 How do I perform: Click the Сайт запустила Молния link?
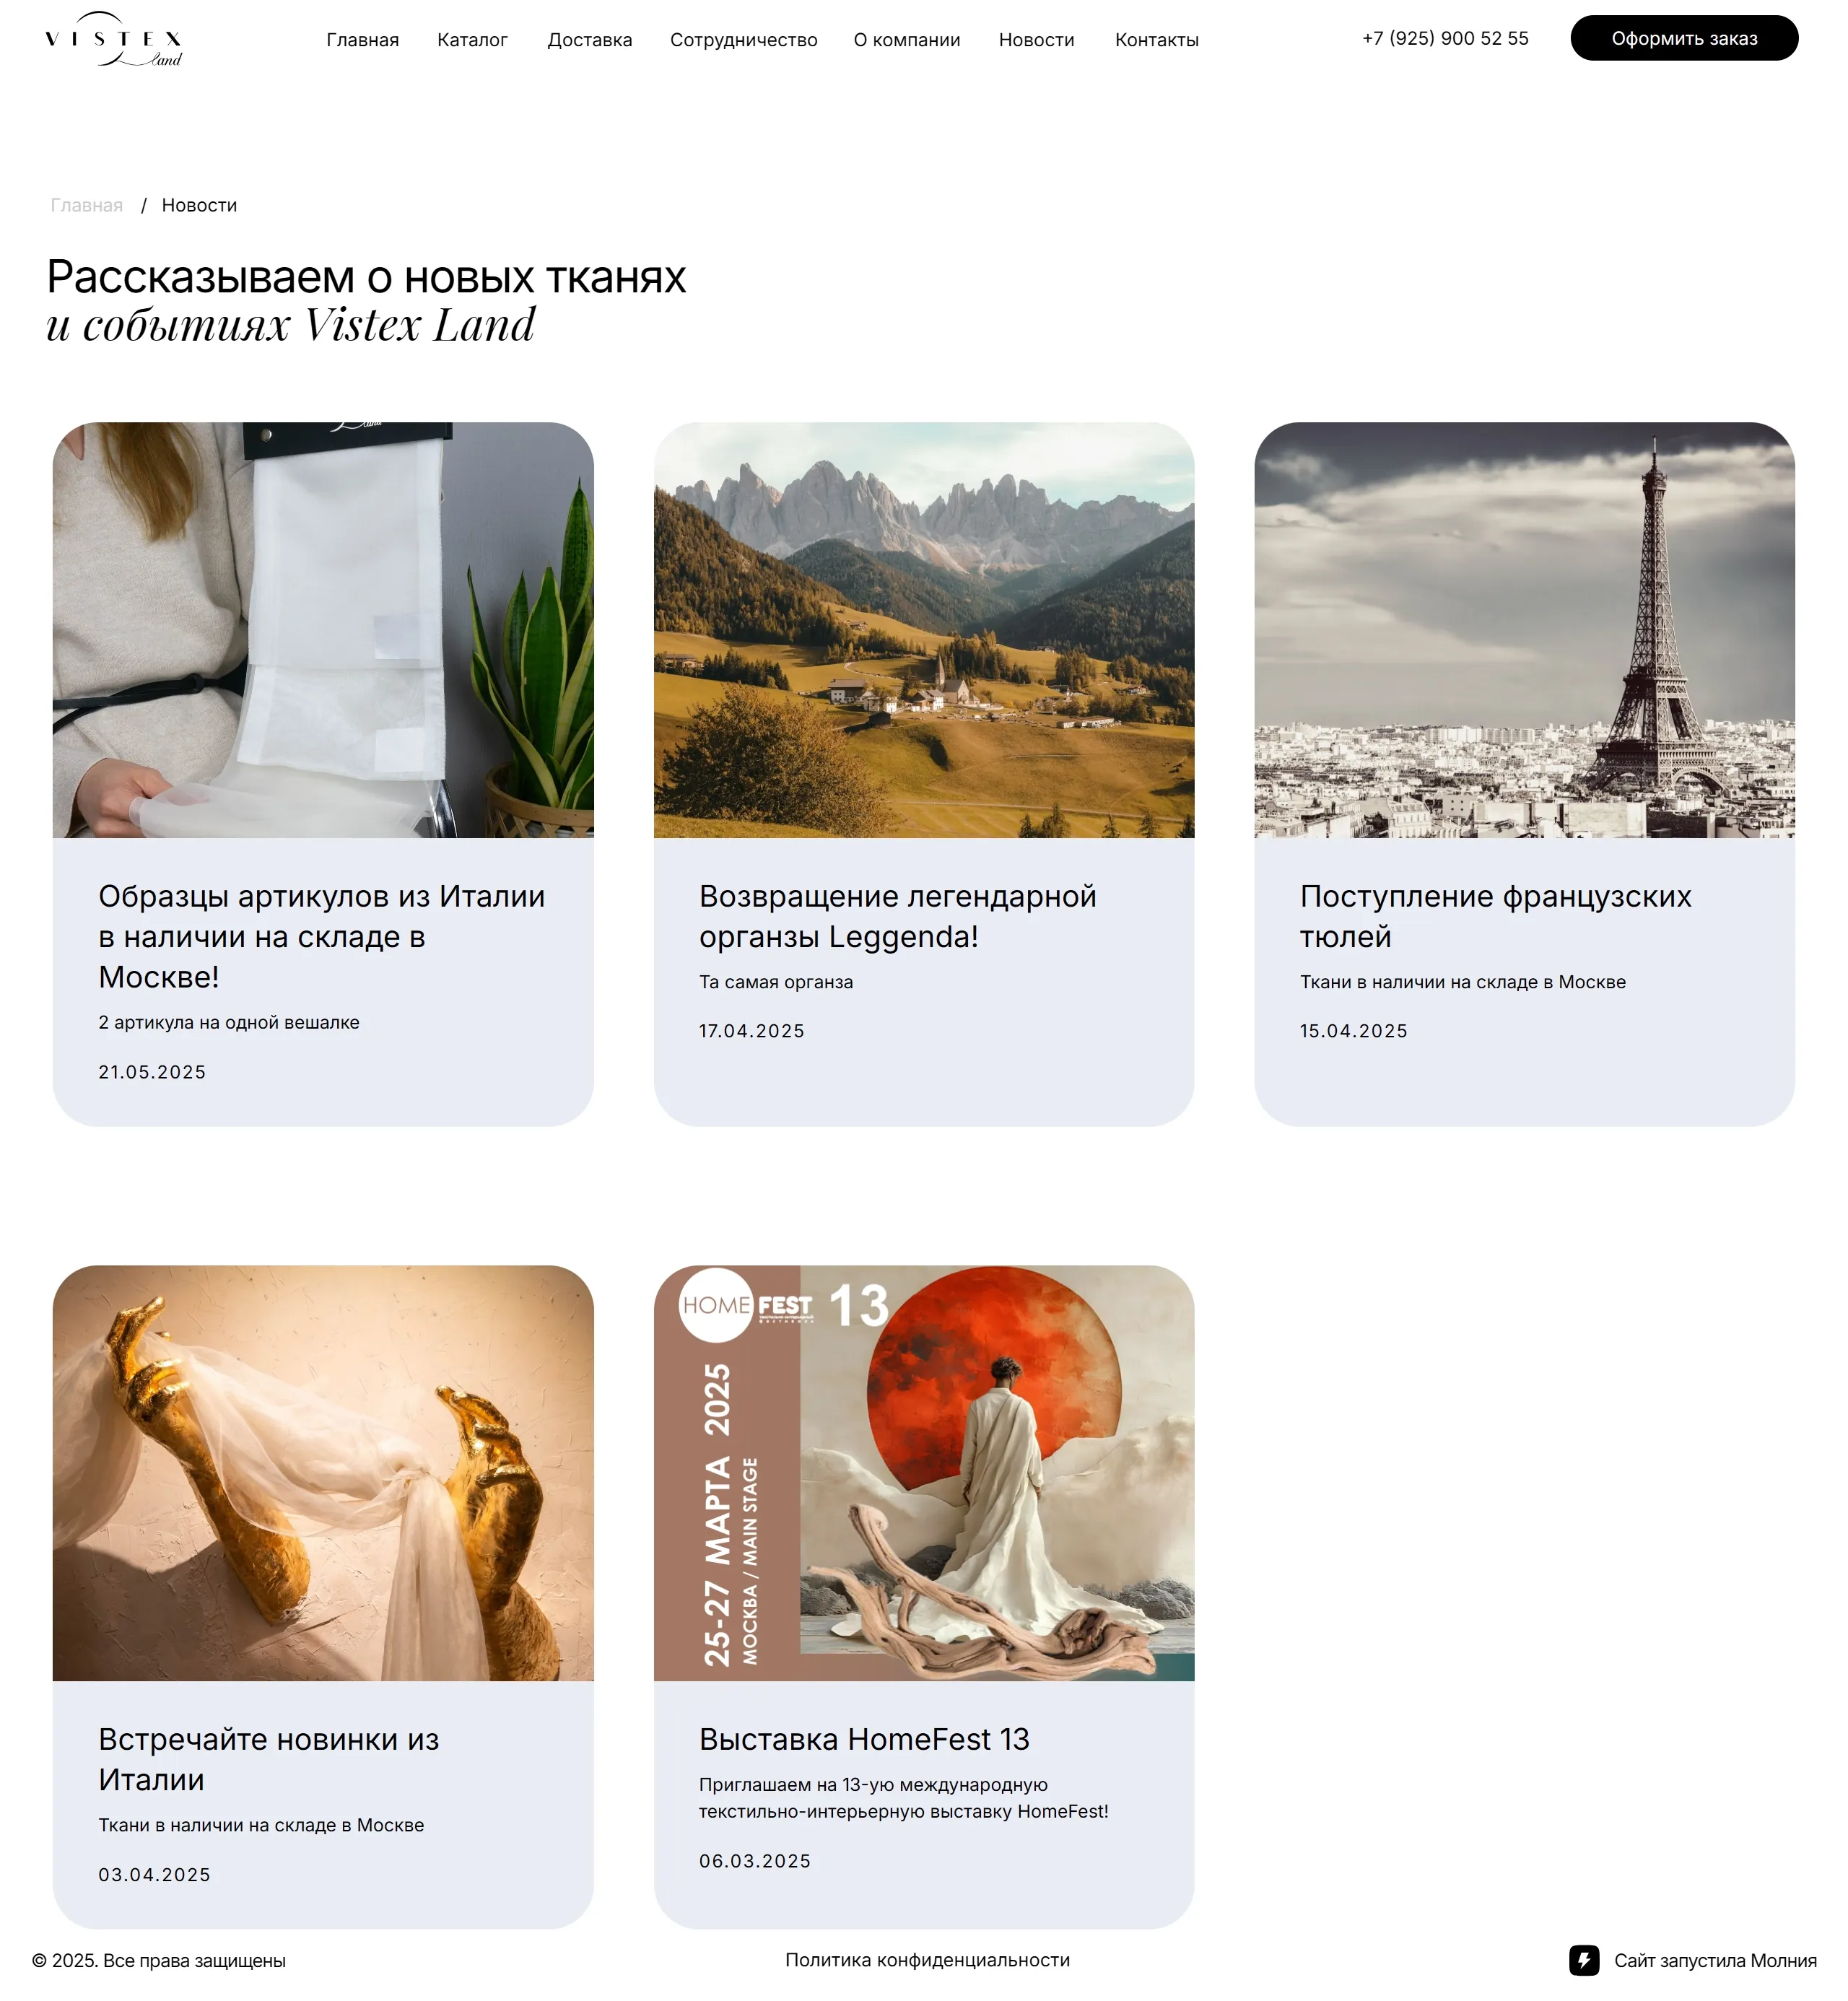[x=1715, y=1960]
